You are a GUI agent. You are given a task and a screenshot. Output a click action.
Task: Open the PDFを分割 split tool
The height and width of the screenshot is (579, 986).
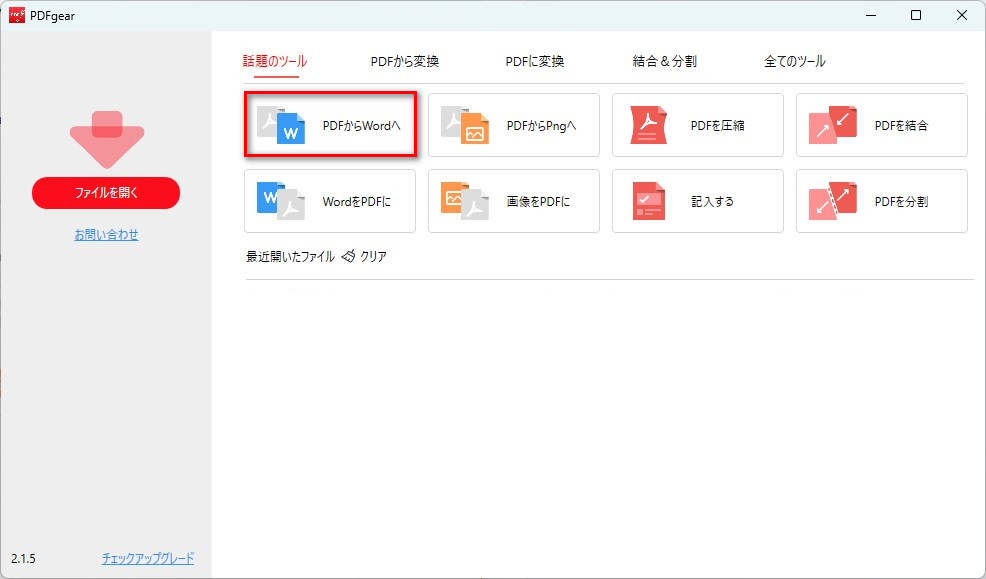(881, 200)
